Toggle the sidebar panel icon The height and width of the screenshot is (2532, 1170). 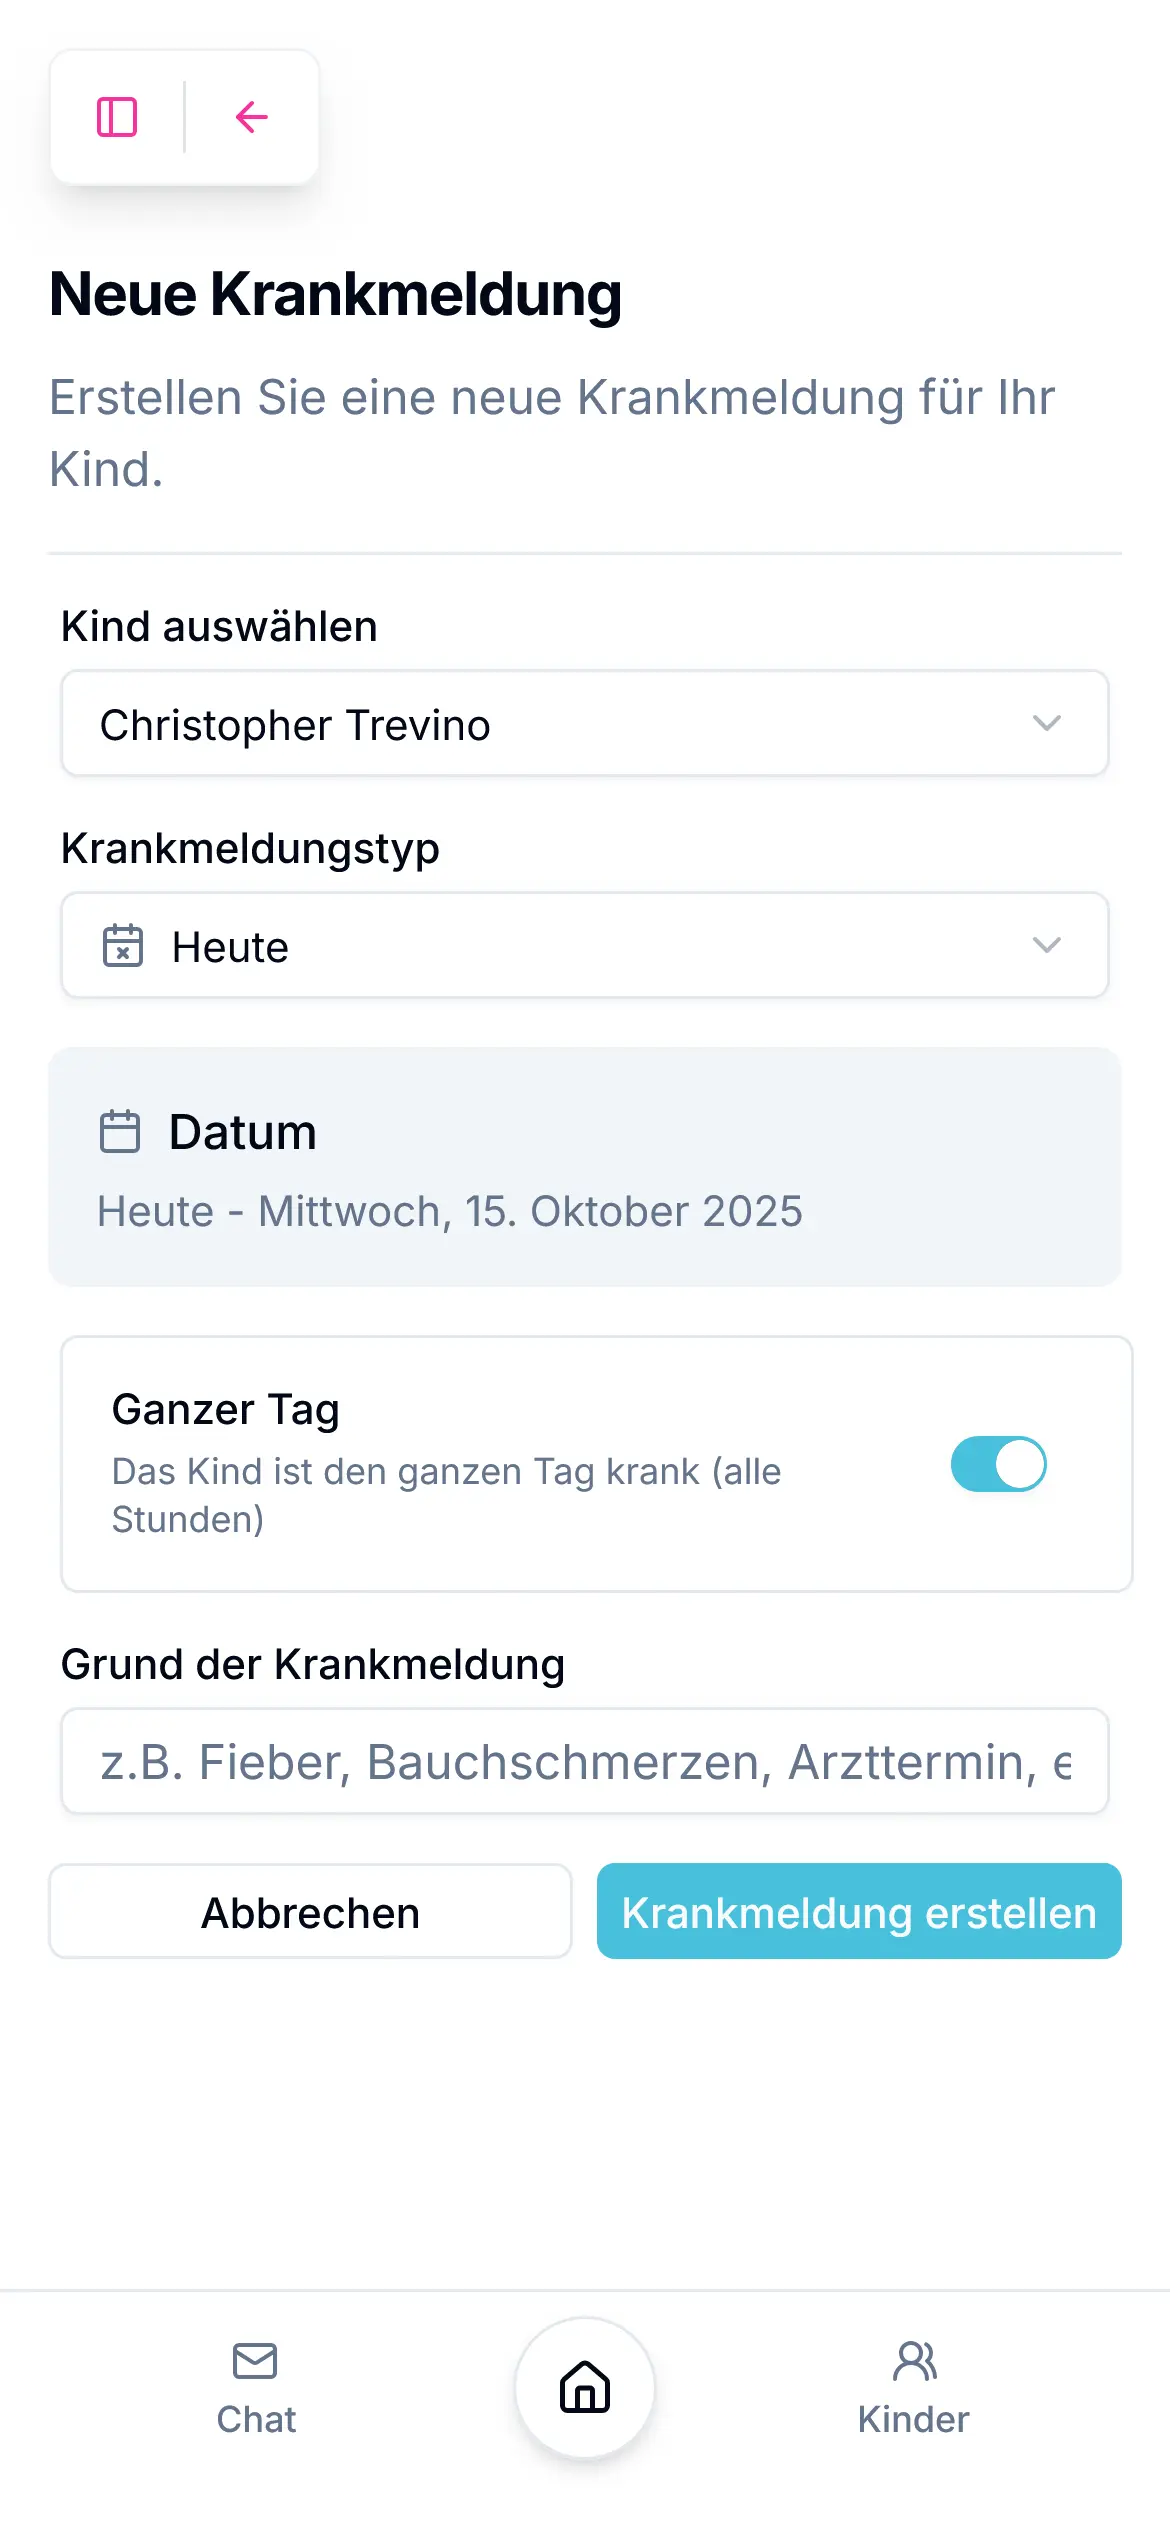(117, 117)
